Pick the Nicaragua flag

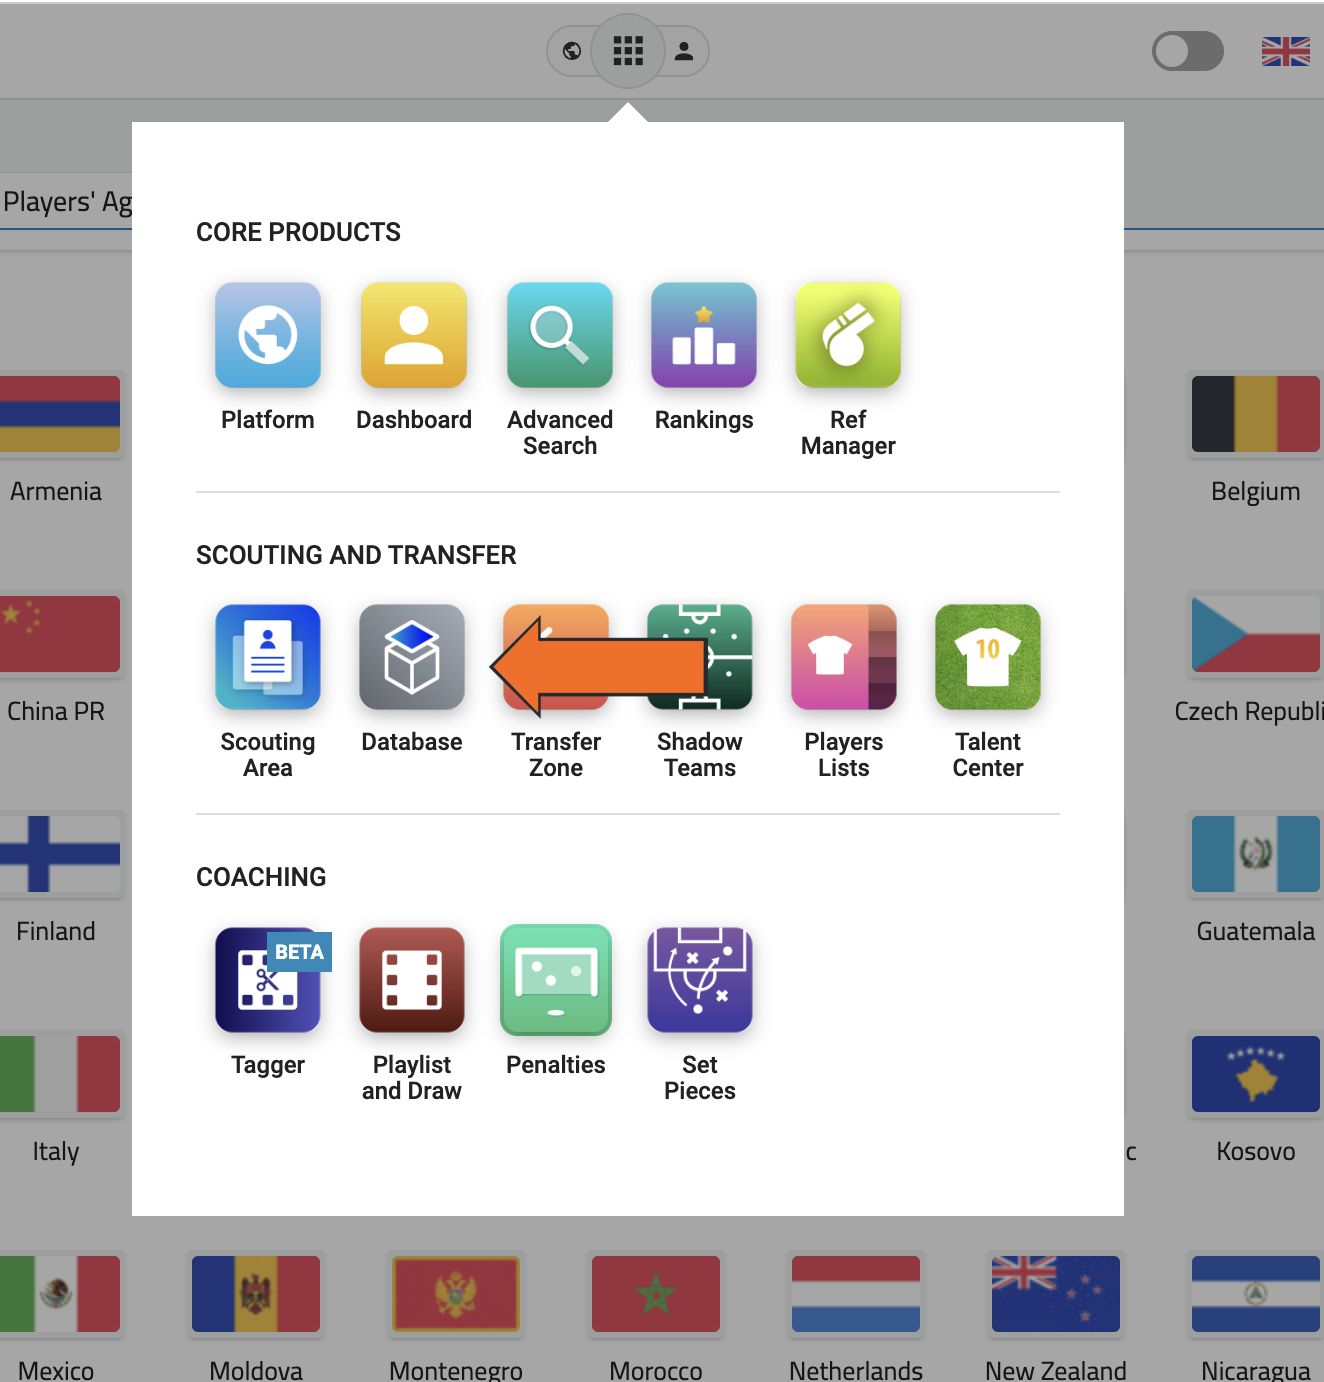coord(1256,1294)
